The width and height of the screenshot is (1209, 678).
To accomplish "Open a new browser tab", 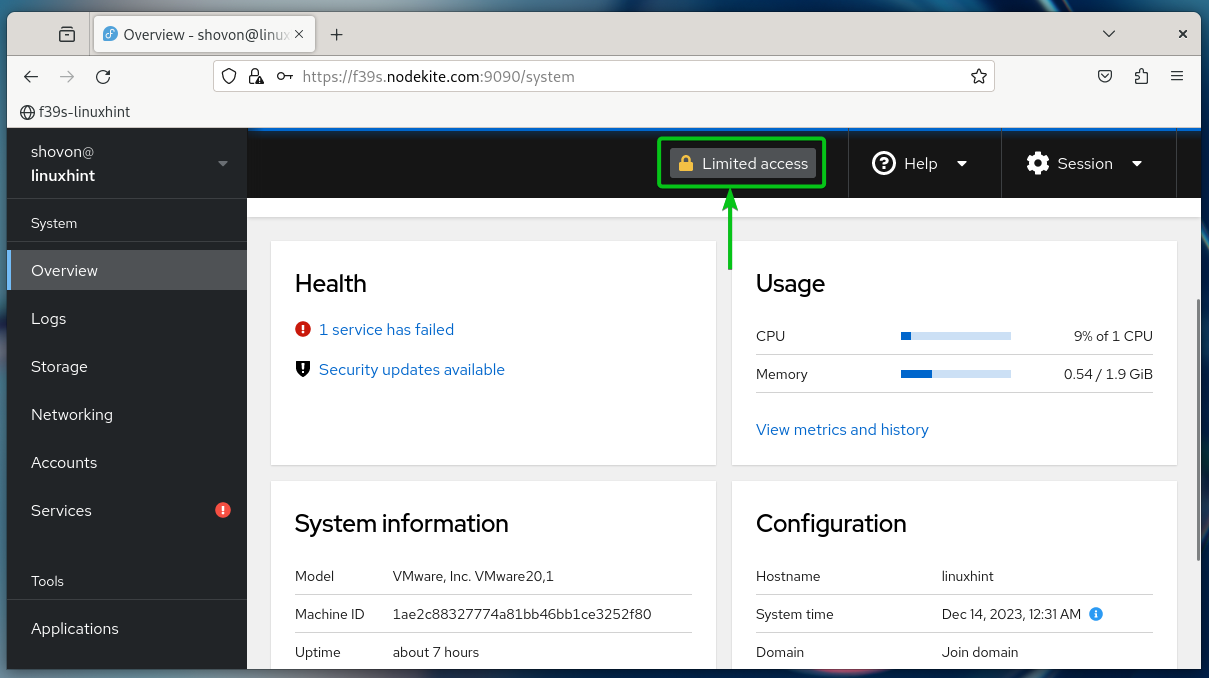I will click(336, 34).
